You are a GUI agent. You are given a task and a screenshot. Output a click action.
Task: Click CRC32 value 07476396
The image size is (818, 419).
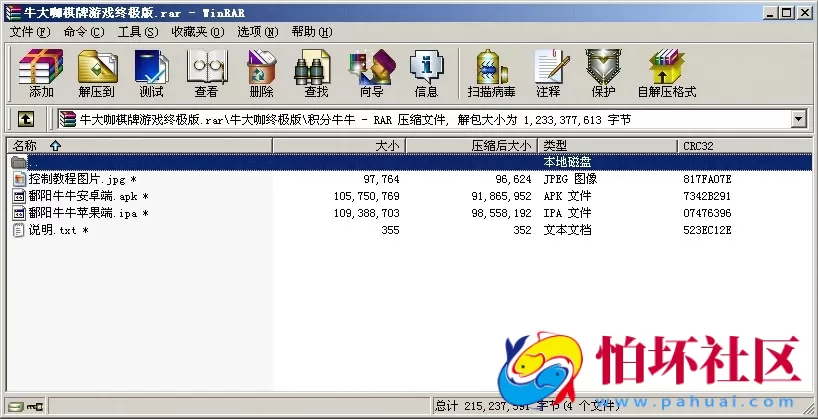pos(707,213)
